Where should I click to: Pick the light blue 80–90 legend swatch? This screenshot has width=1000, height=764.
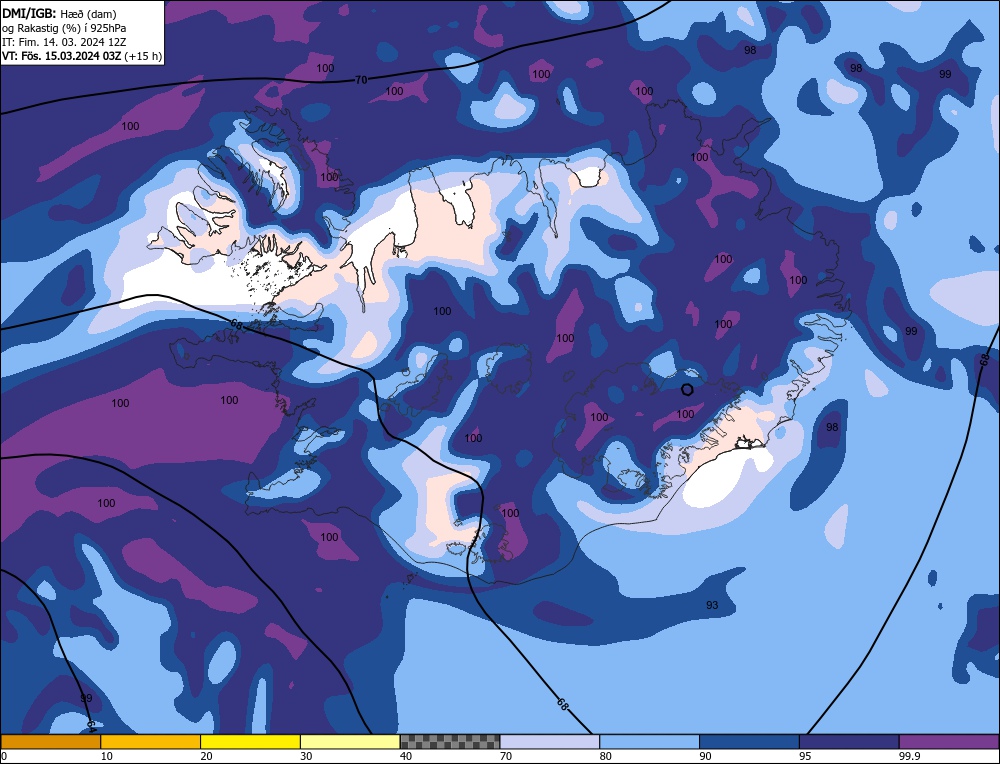click(x=650, y=742)
